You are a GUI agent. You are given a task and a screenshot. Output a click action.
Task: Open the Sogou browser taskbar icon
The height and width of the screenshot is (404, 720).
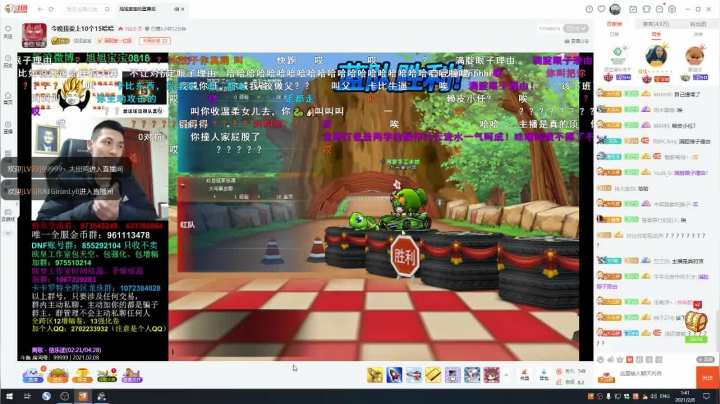pos(46,396)
